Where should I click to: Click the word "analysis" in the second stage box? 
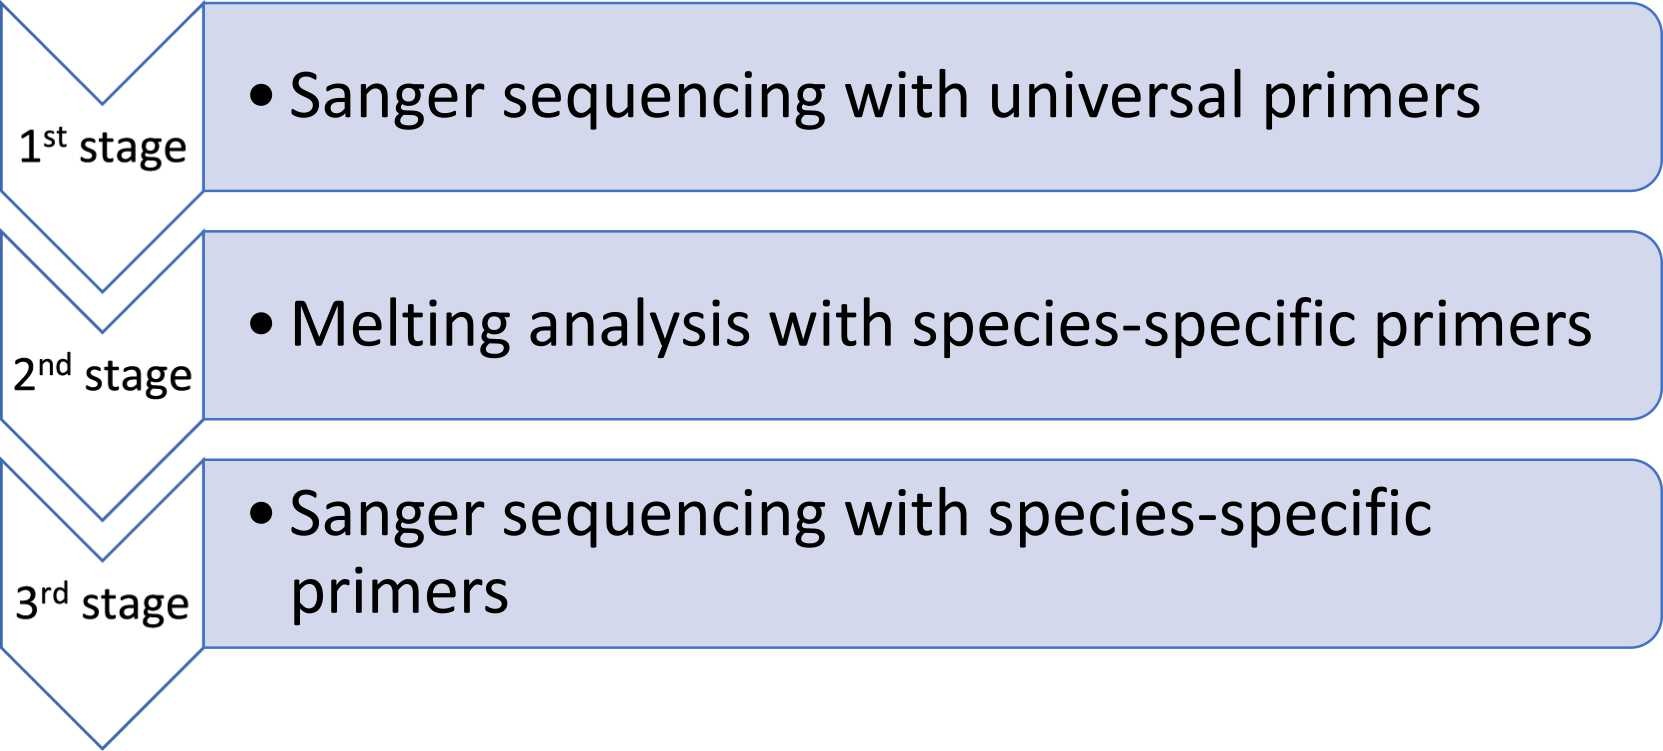click(x=639, y=327)
